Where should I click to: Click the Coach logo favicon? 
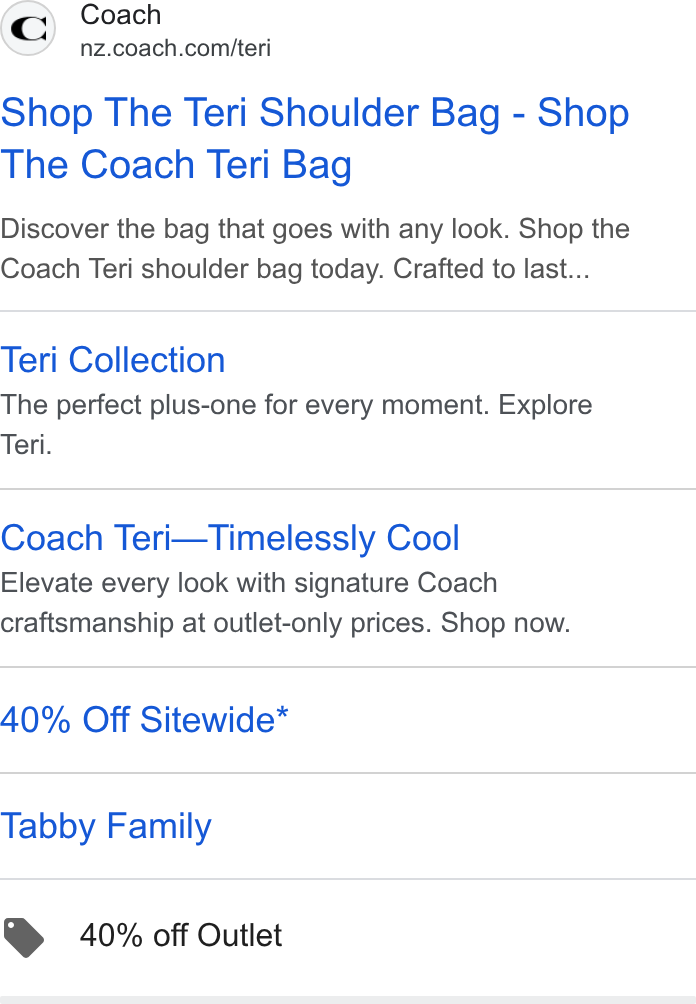click(x=28, y=28)
